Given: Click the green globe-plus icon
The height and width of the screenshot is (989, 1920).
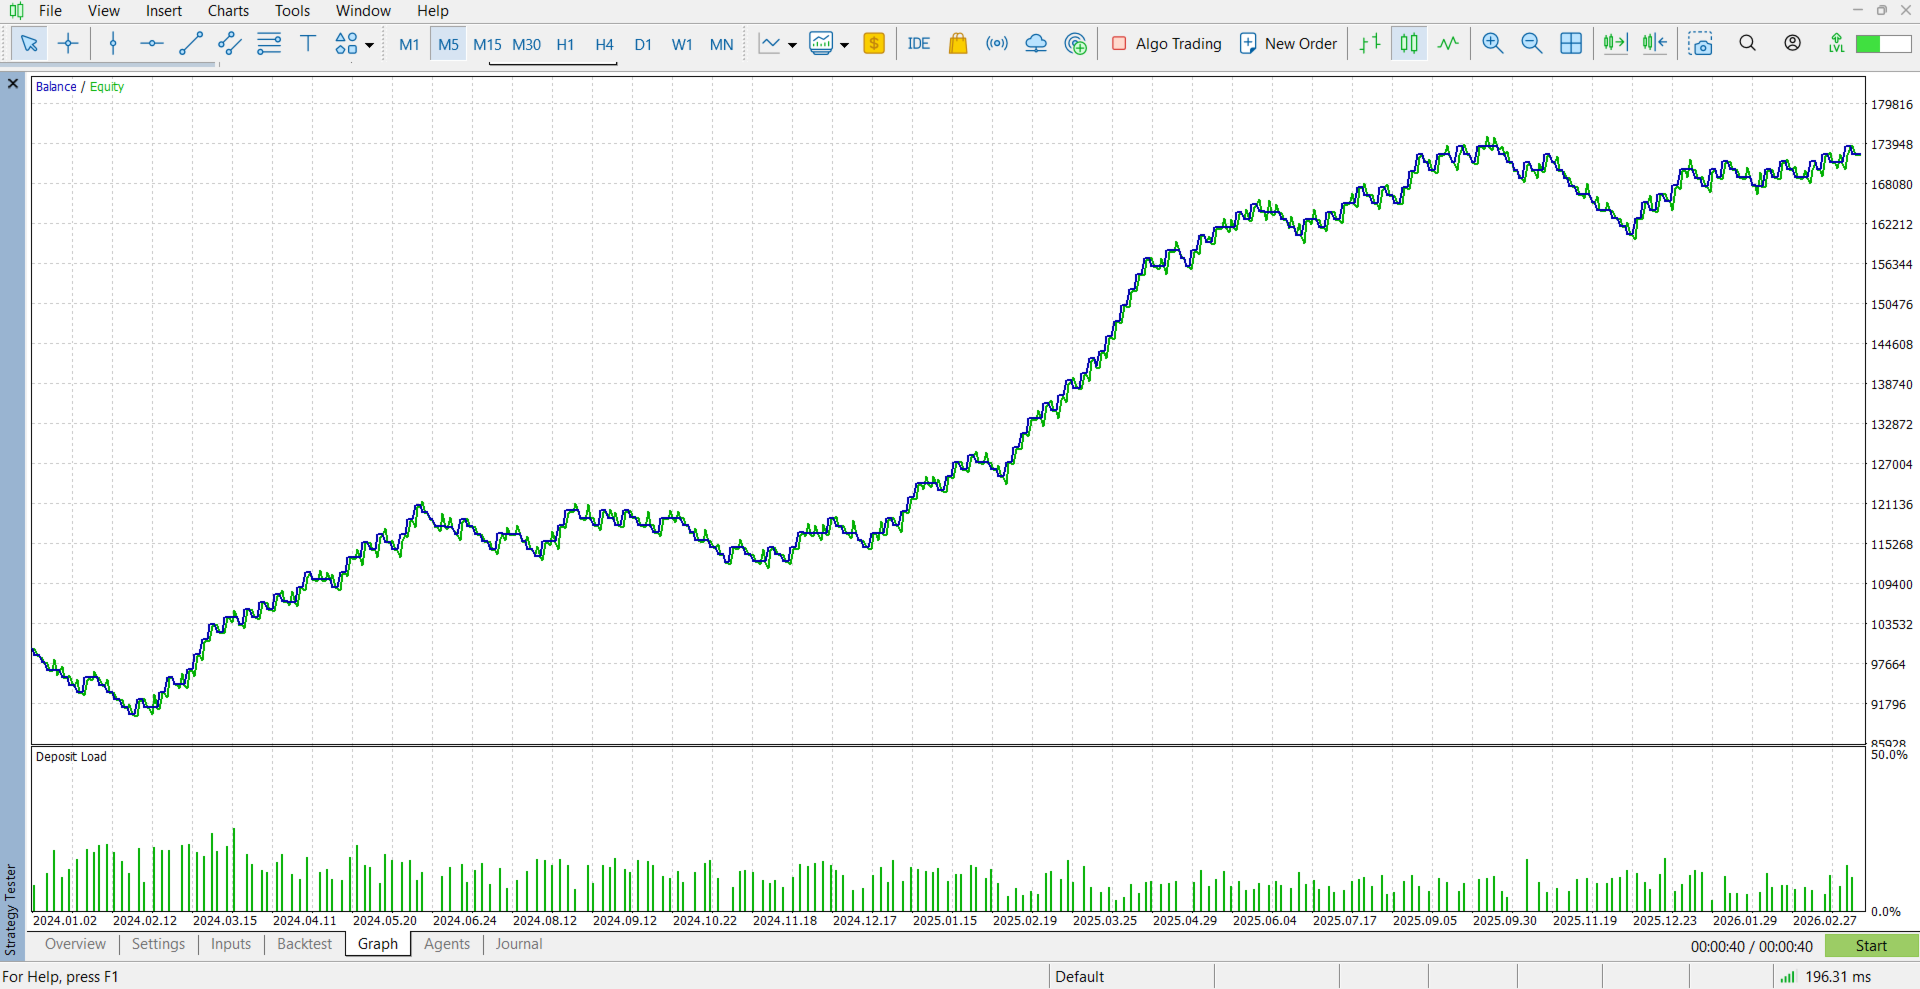Looking at the screenshot, I should (1076, 43).
